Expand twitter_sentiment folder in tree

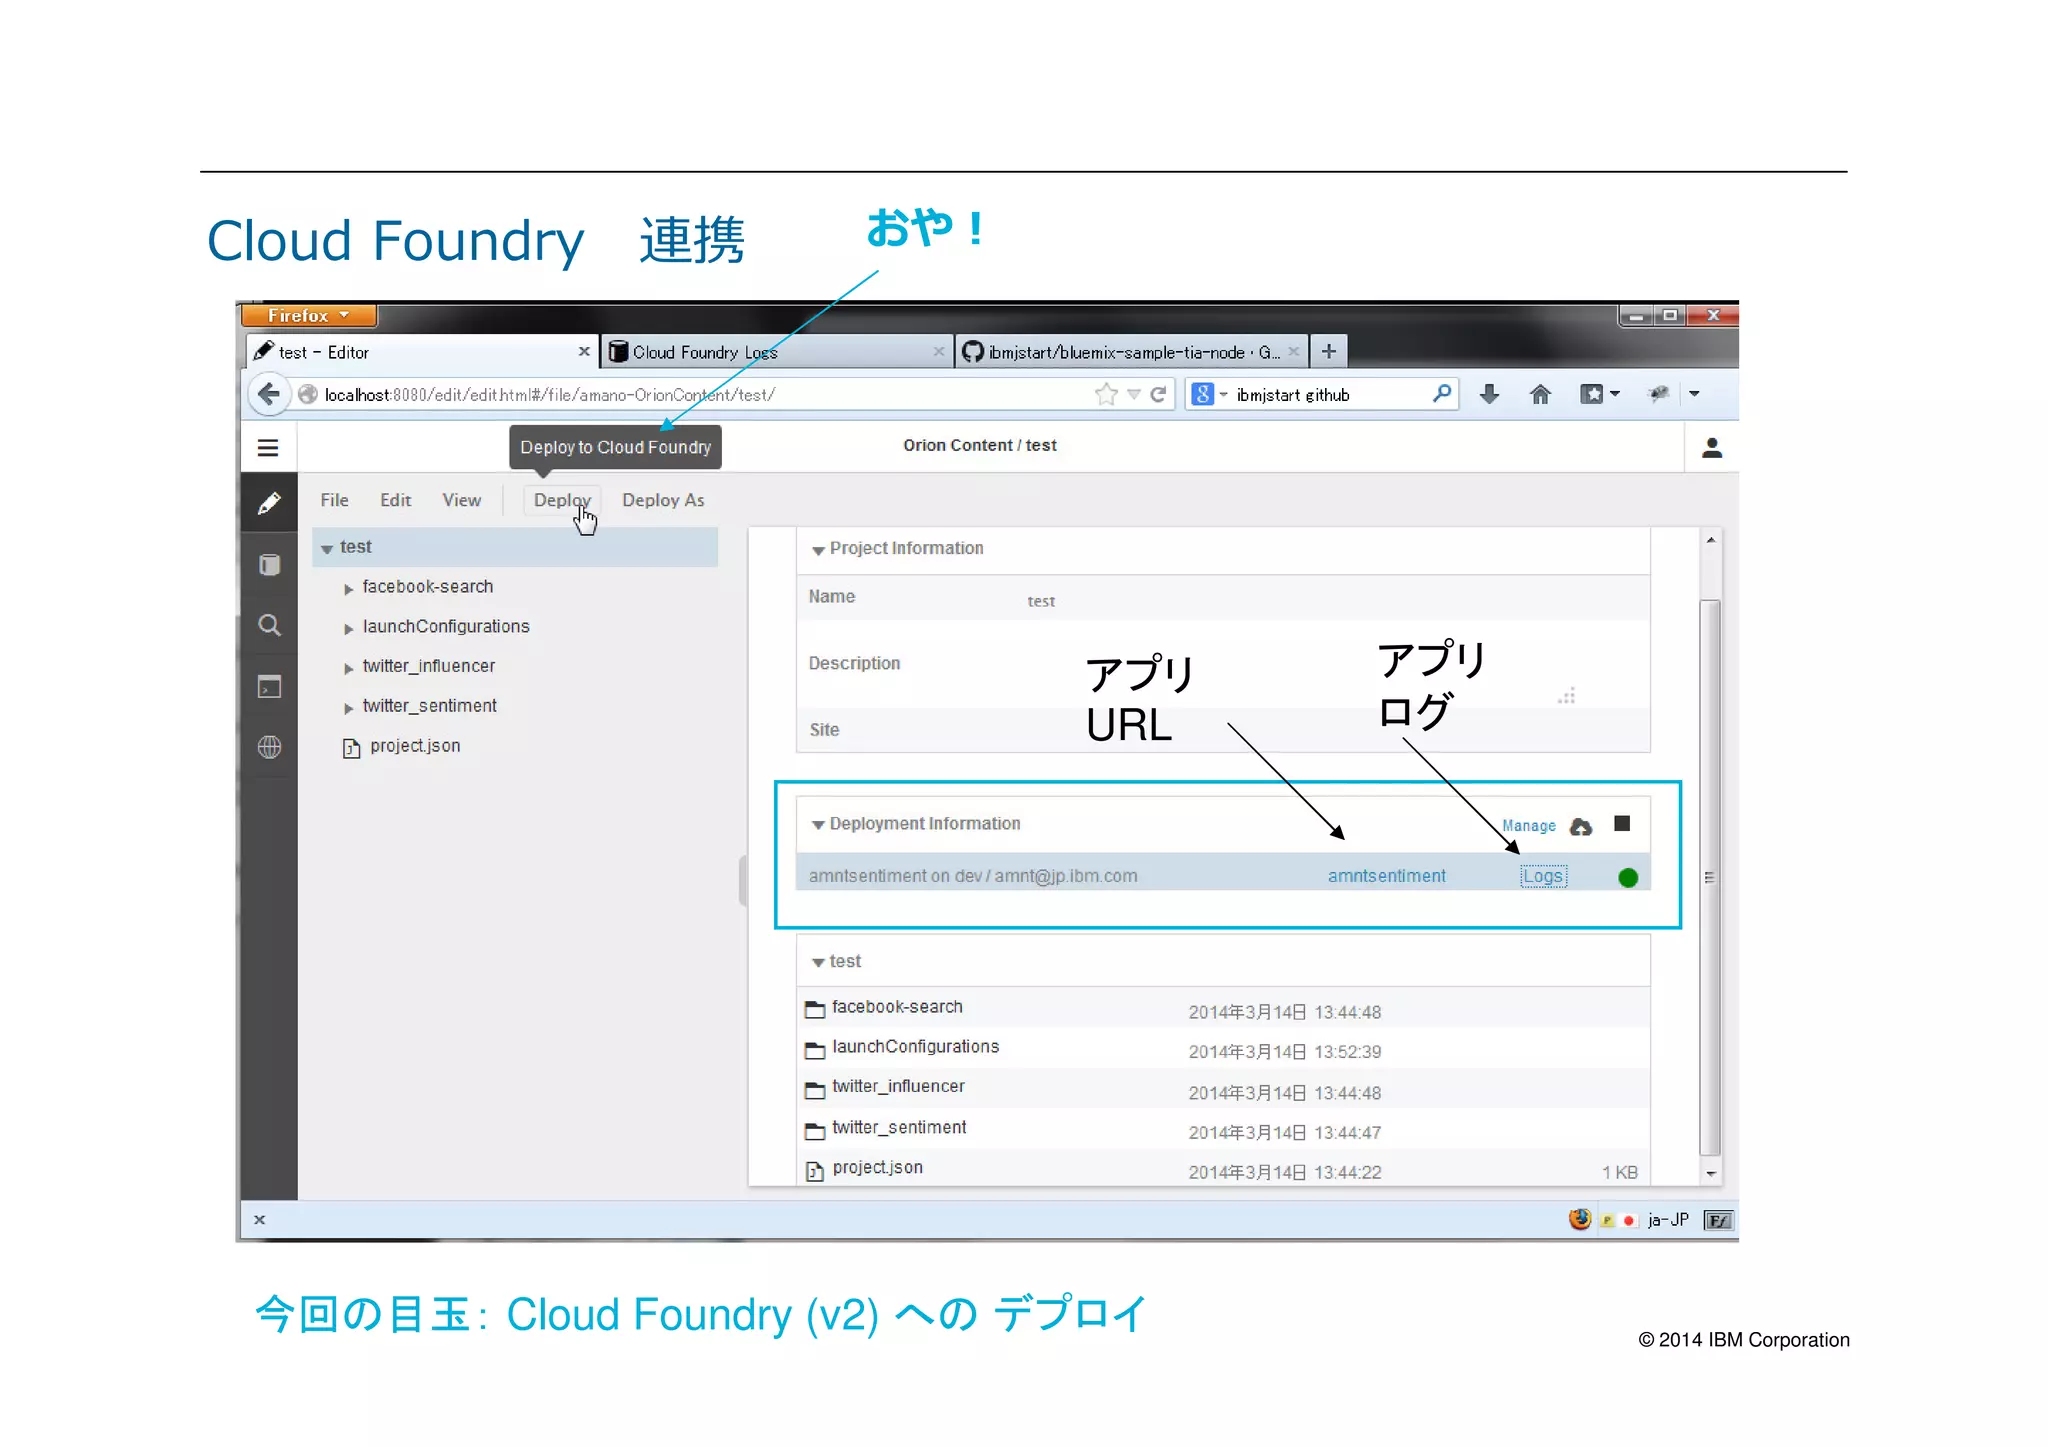coord(348,709)
